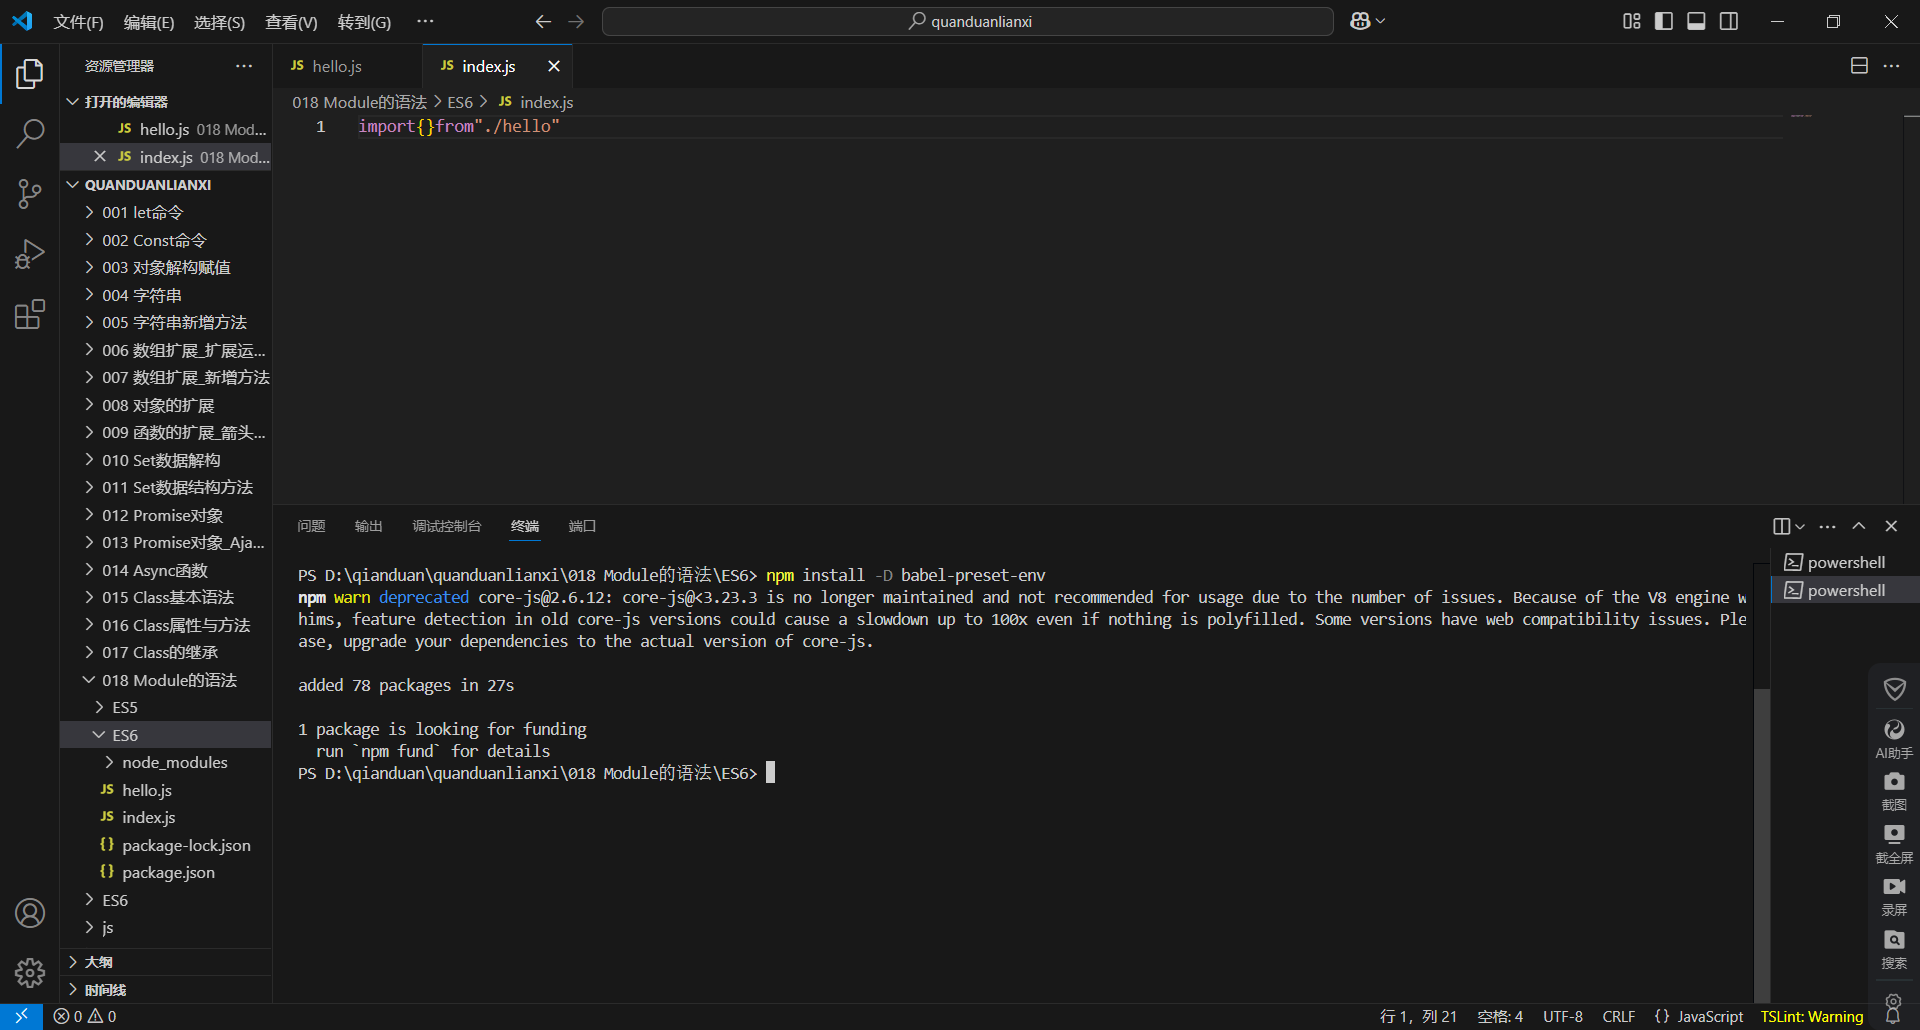This screenshot has width=1920, height=1030.
Task: Split the editor right
Action: [1859, 66]
